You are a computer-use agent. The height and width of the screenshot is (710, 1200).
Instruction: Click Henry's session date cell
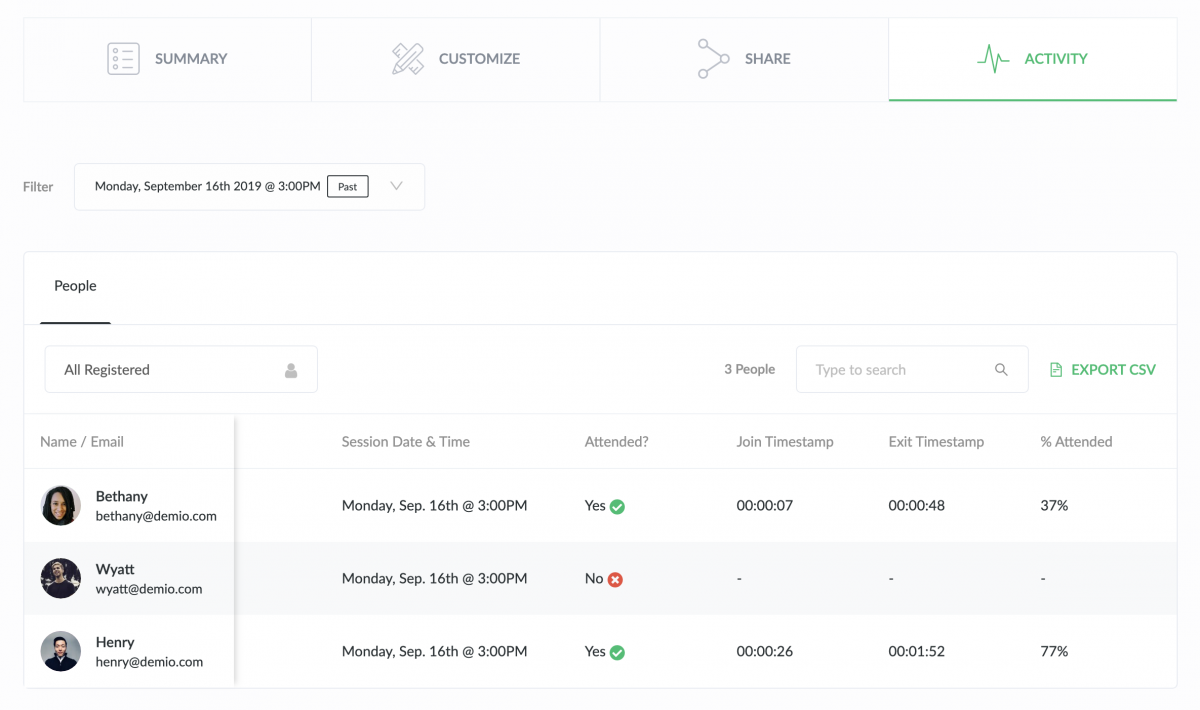(434, 652)
